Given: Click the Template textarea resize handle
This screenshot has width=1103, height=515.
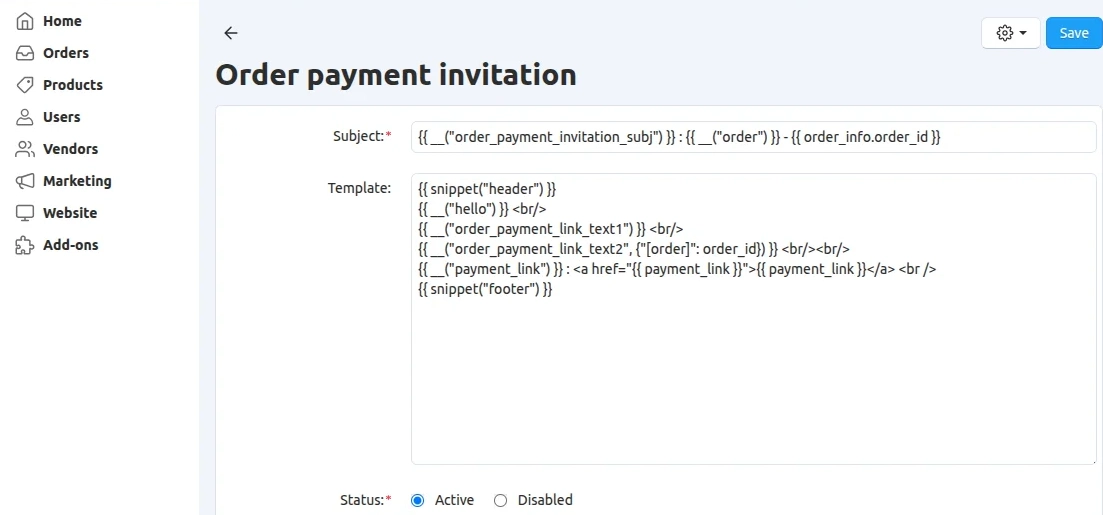Looking at the screenshot, I should tap(1093, 462).
